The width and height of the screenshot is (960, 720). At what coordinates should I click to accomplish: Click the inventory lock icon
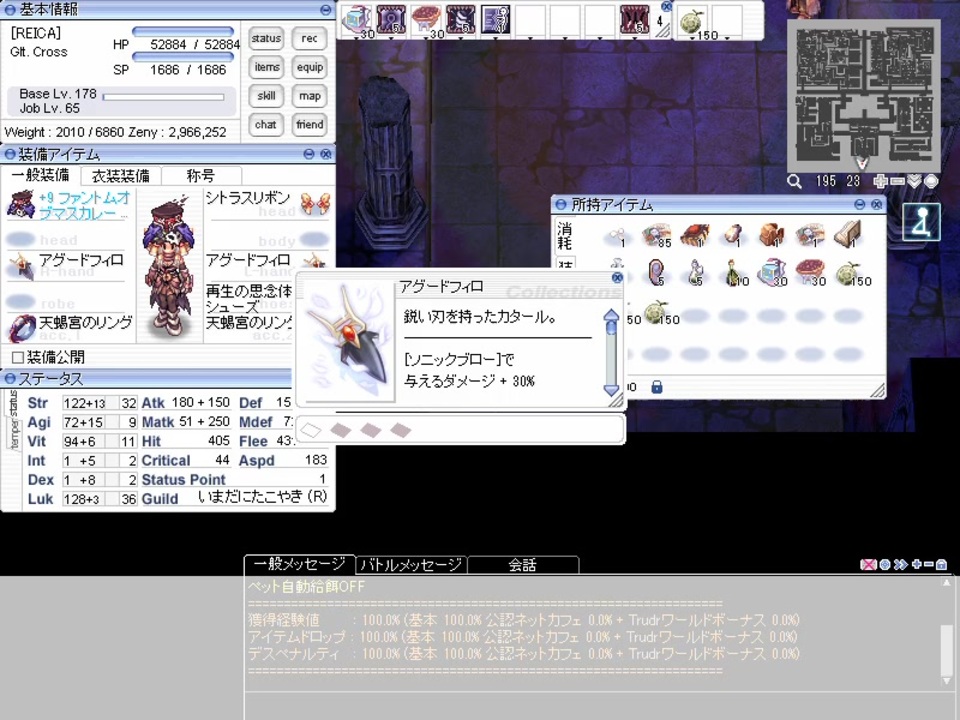click(x=656, y=387)
